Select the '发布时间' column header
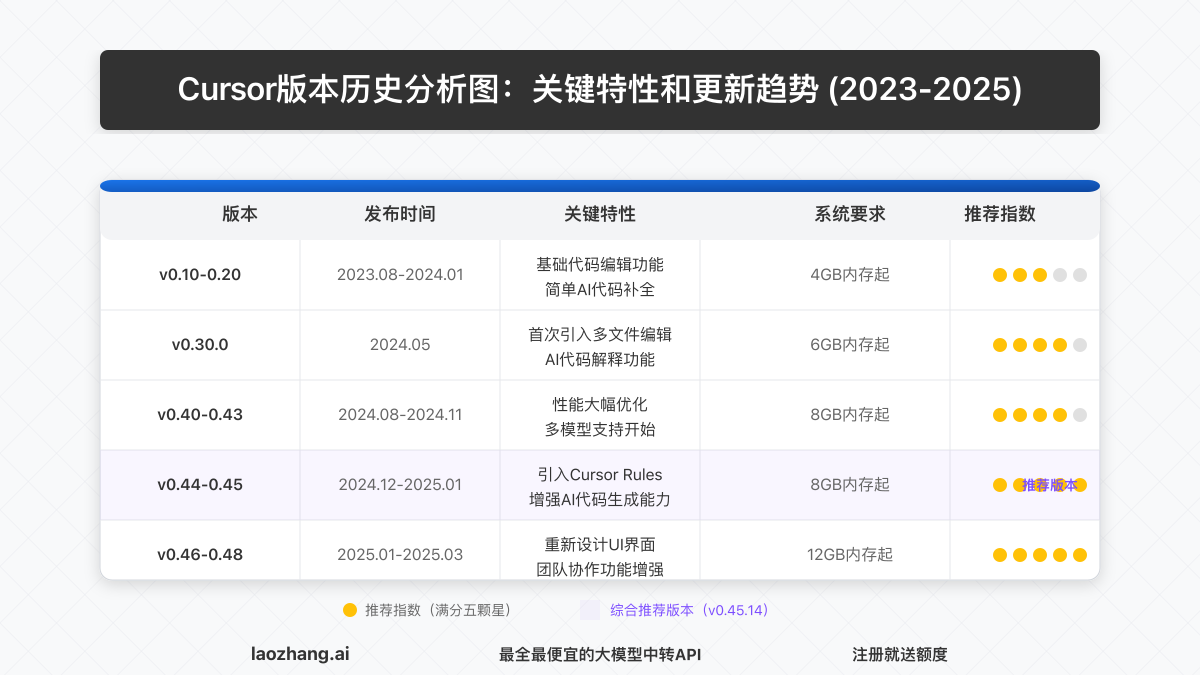Screen dimensions: 1200x675 [400, 214]
